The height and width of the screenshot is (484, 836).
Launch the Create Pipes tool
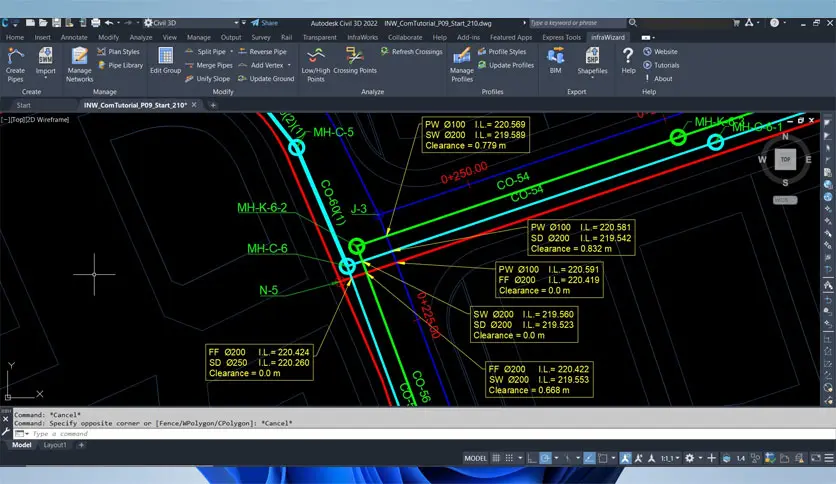point(15,64)
